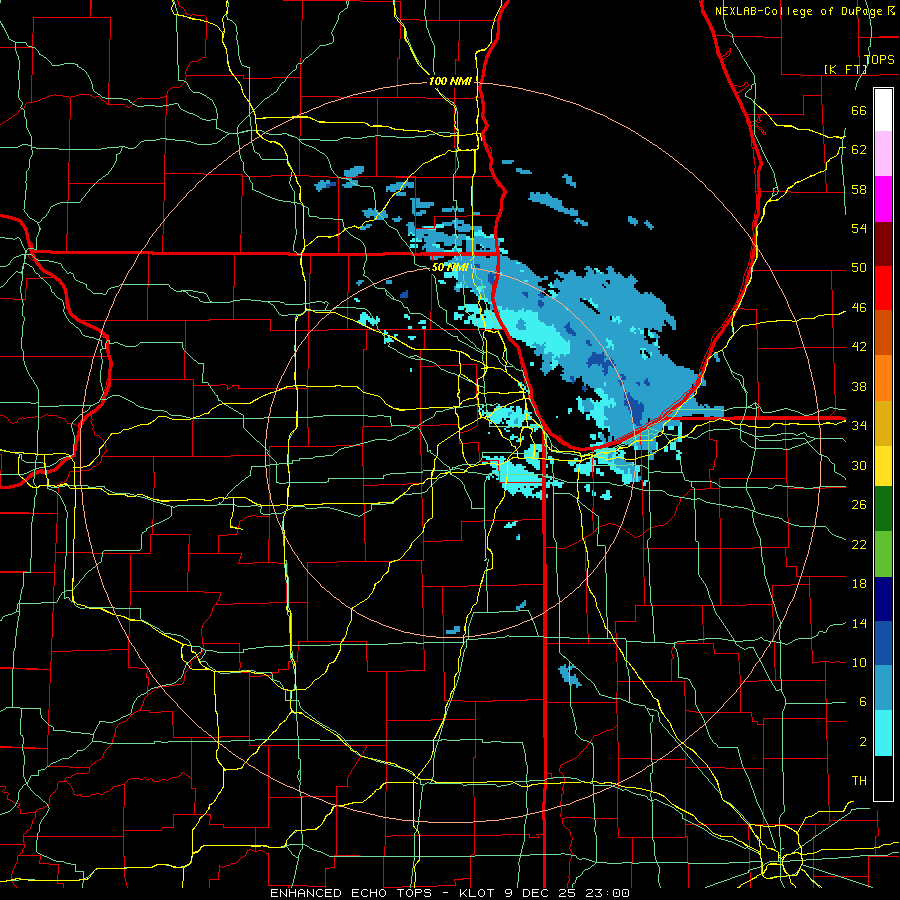
Task: Click the cyan legend swatch
Action: 883,733
